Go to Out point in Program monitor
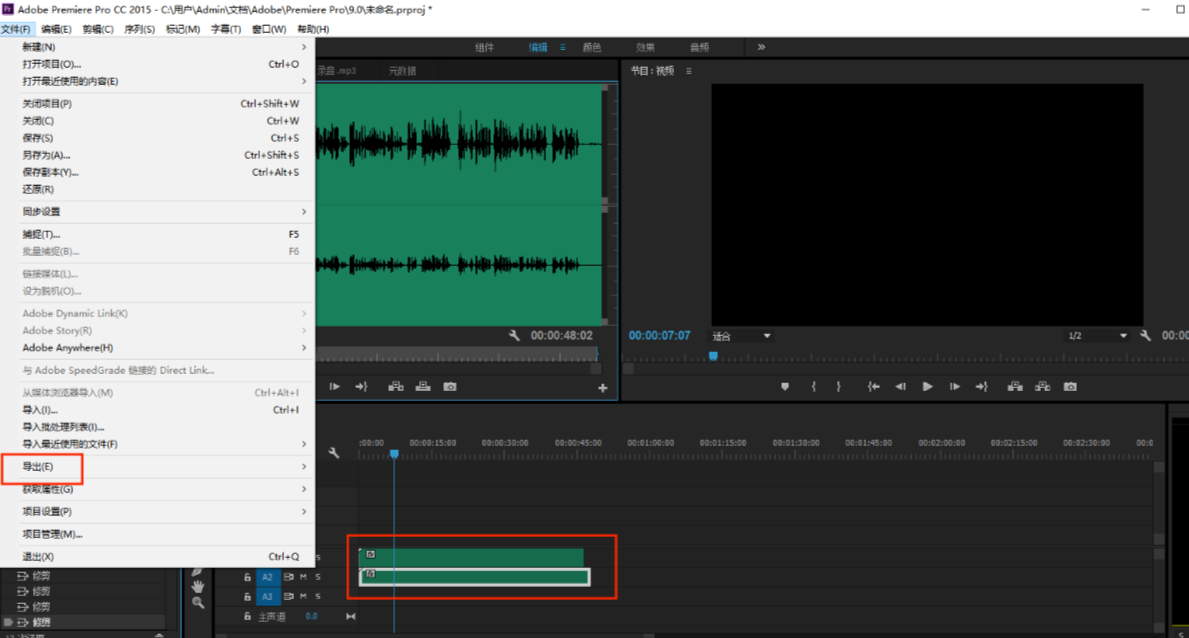 (x=981, y=387)
